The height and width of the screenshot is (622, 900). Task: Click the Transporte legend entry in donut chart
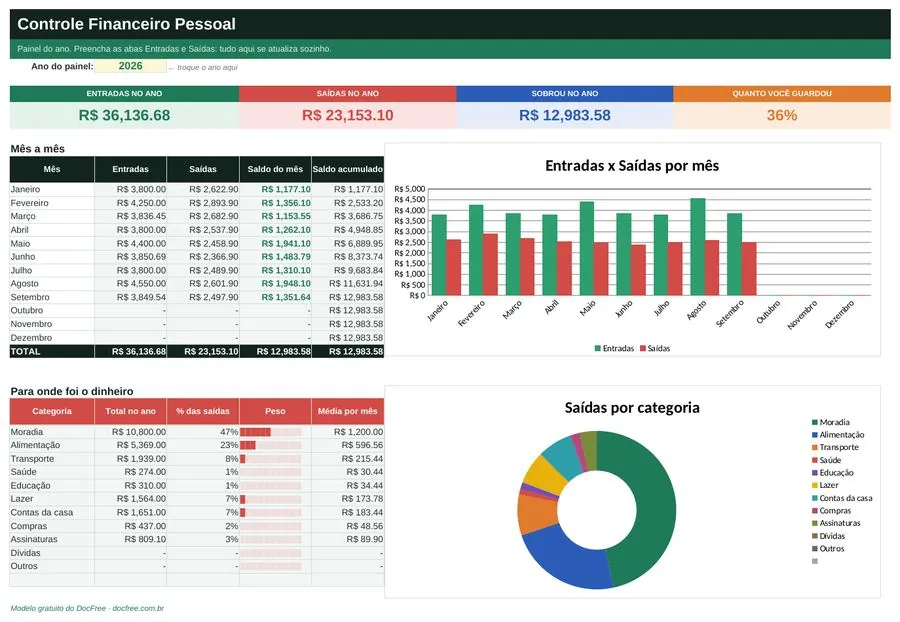click(x=835, y=448)
